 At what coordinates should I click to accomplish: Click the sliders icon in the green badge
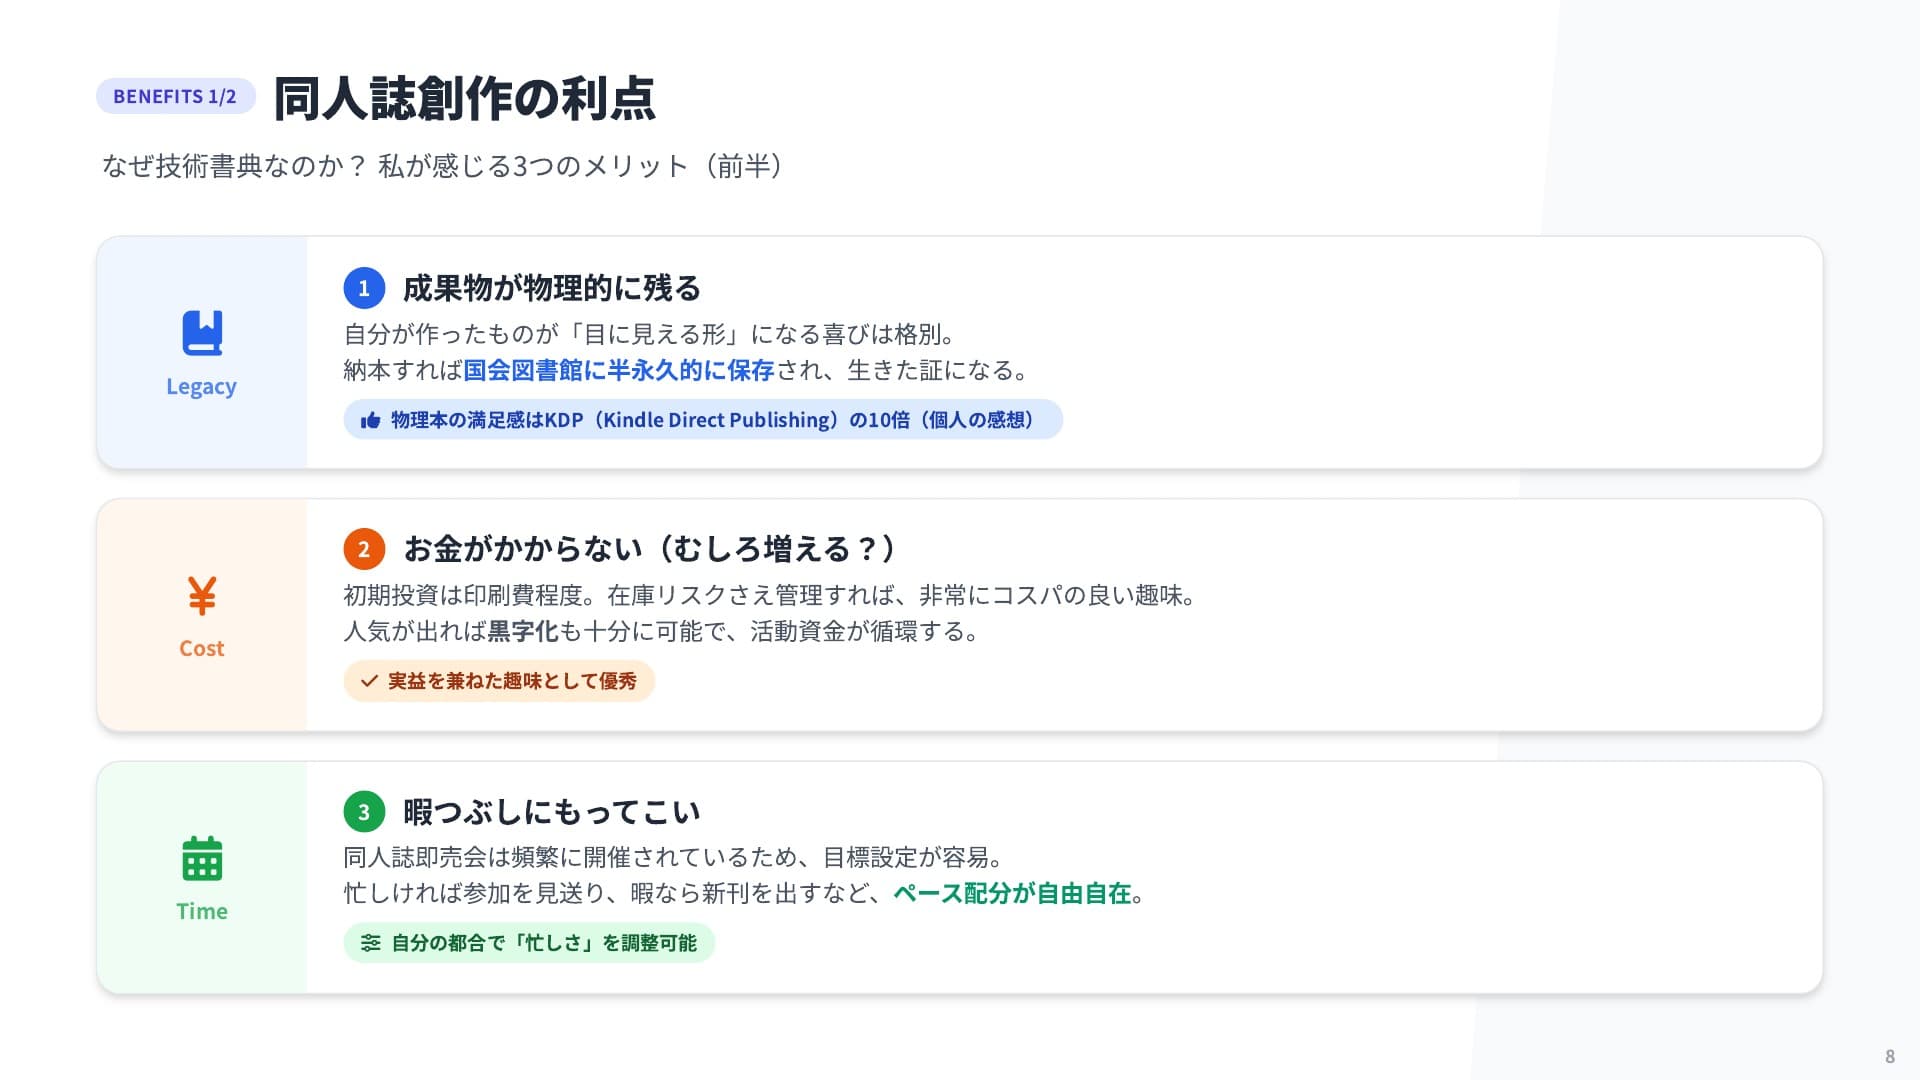370,943
